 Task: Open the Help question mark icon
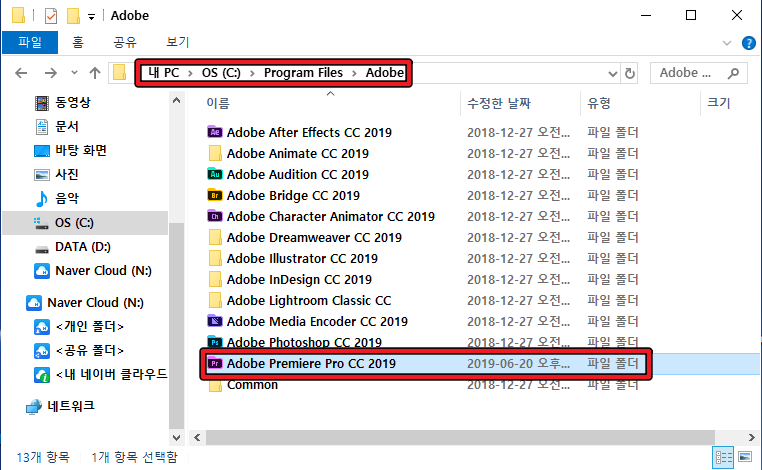[x=748, y=43]
